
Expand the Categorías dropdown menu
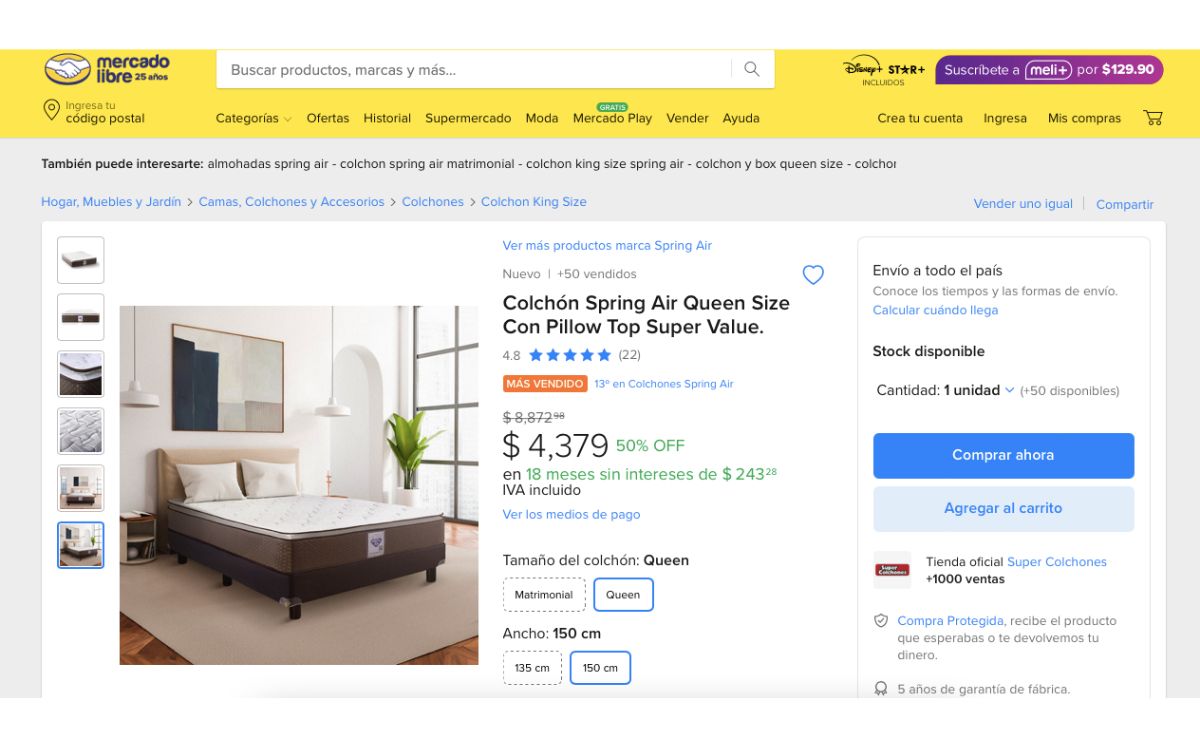click(x=254, y=118)
